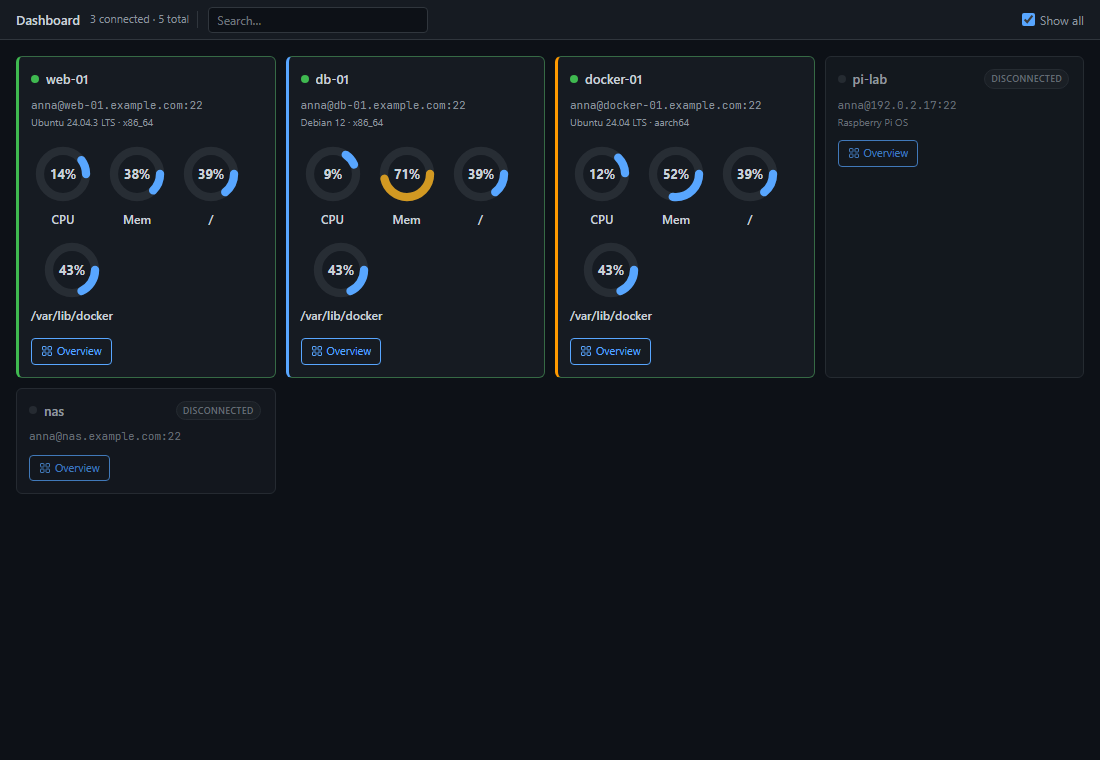Select web-01 Mem 38% gauge
Viewport: 1100px width, 760px height.
[x=137, y=174]
